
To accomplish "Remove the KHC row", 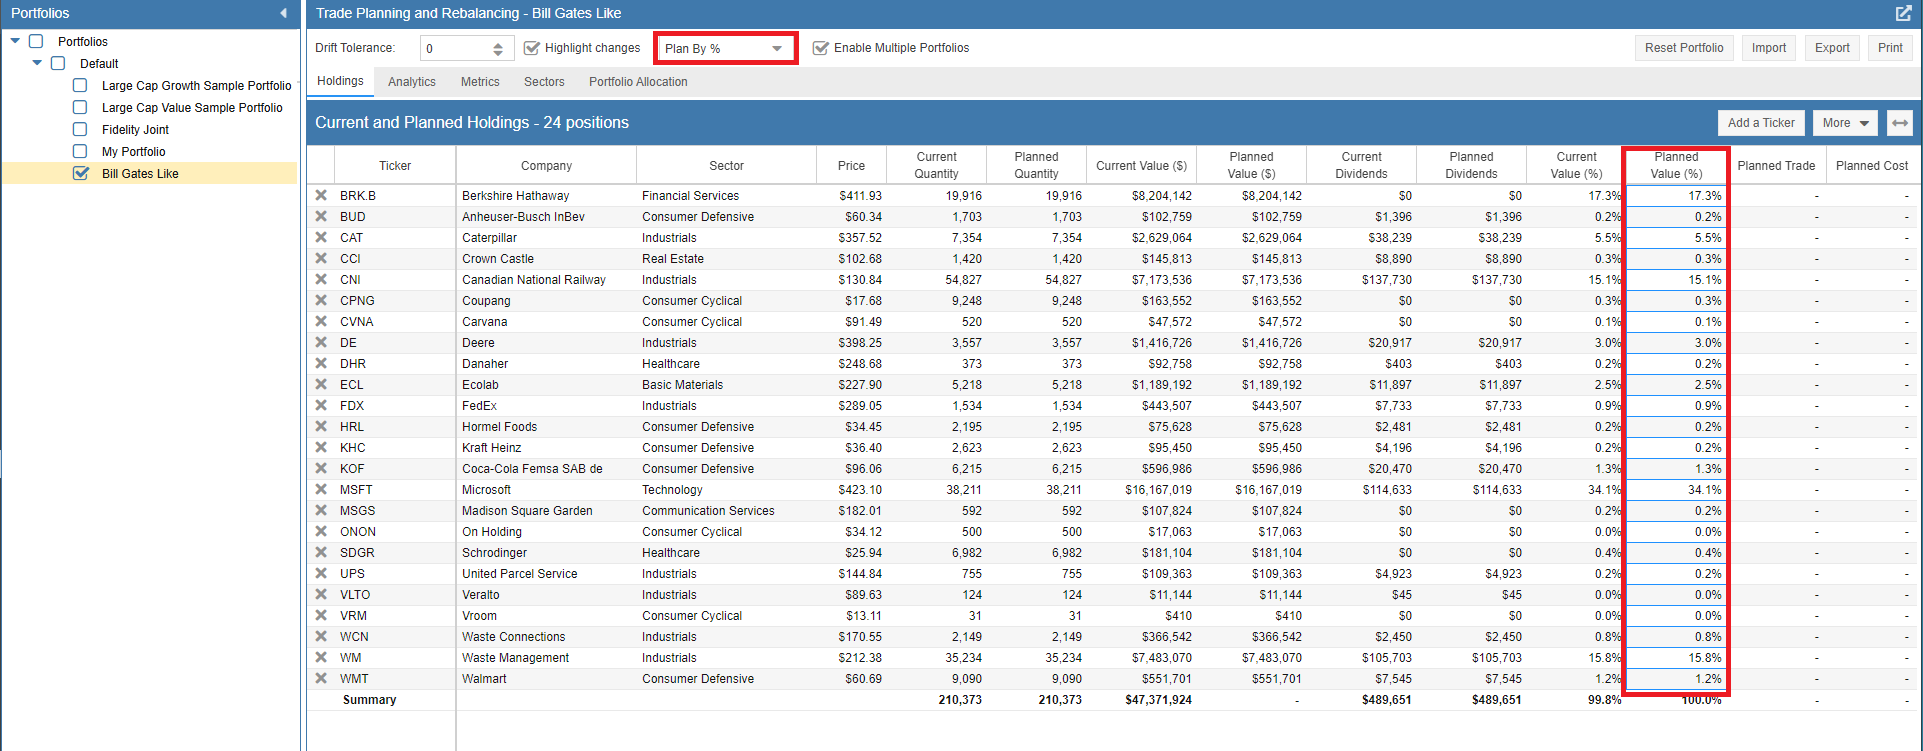I will click(x=321, y=447).
